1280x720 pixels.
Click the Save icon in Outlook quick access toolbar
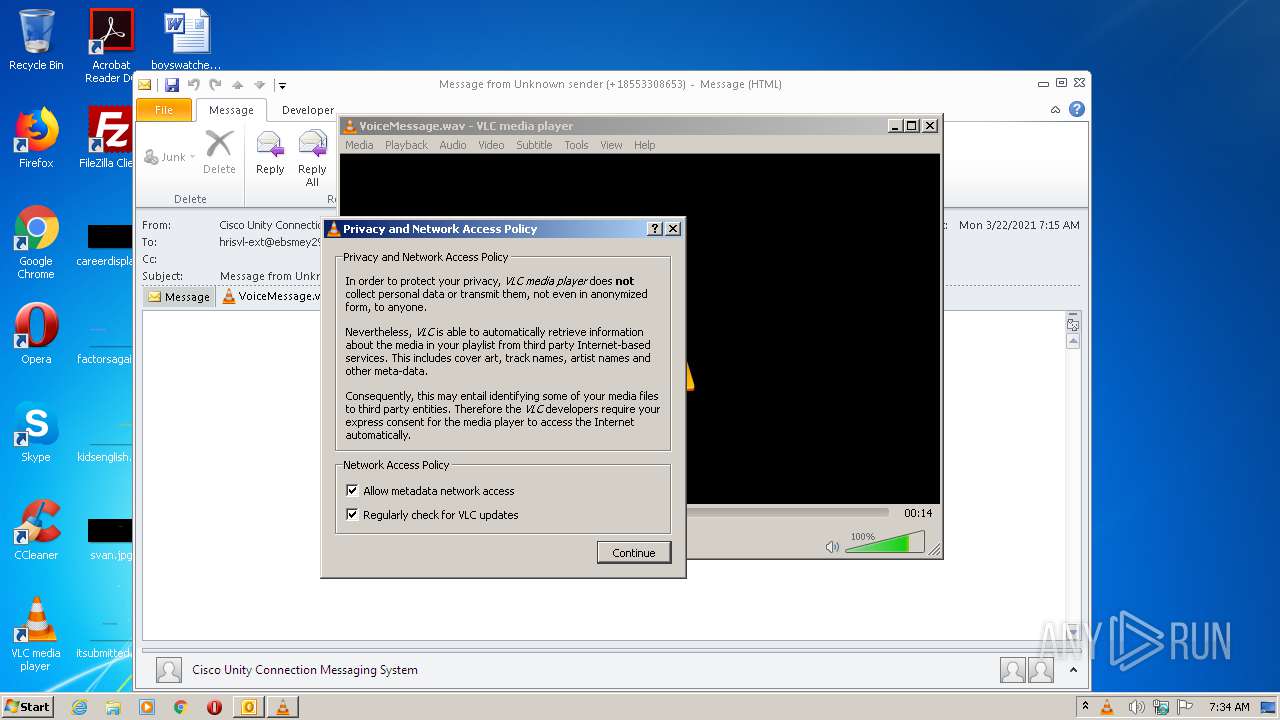point(172,85)
